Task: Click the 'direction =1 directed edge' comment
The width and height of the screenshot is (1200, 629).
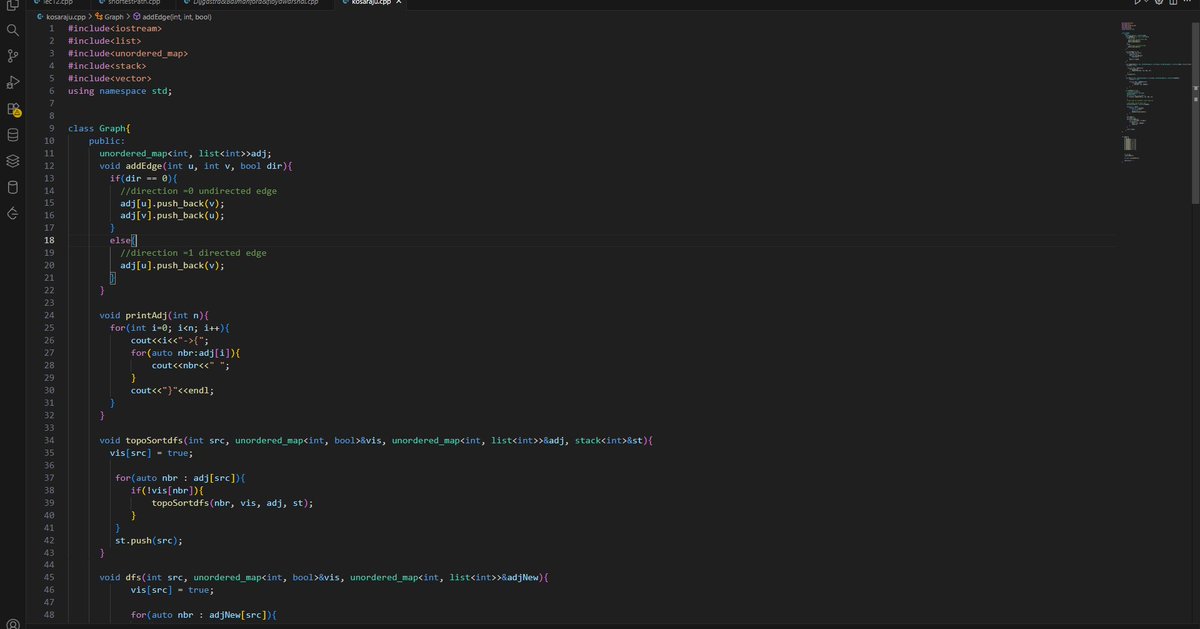Action: pyautogui.click(x=193, y=253)
